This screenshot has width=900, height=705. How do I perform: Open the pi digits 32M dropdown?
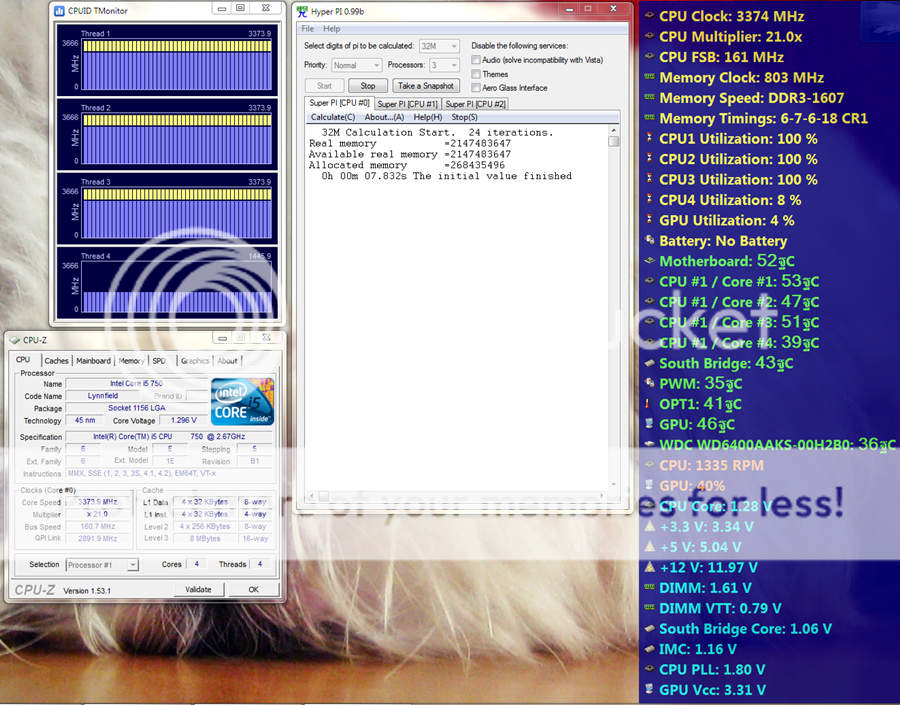point(440,46)
